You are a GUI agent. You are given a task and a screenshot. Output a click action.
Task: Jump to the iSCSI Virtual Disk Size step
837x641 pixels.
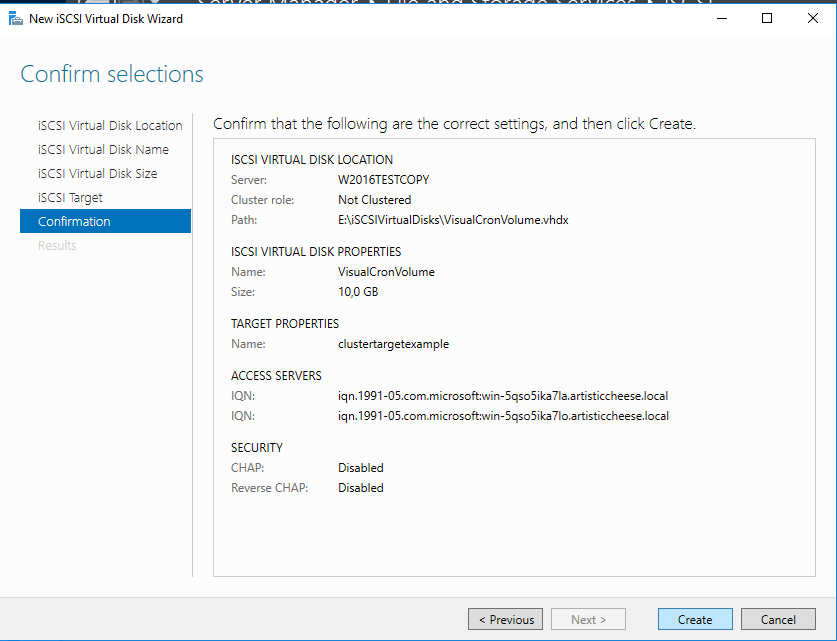tap(97, 174)
